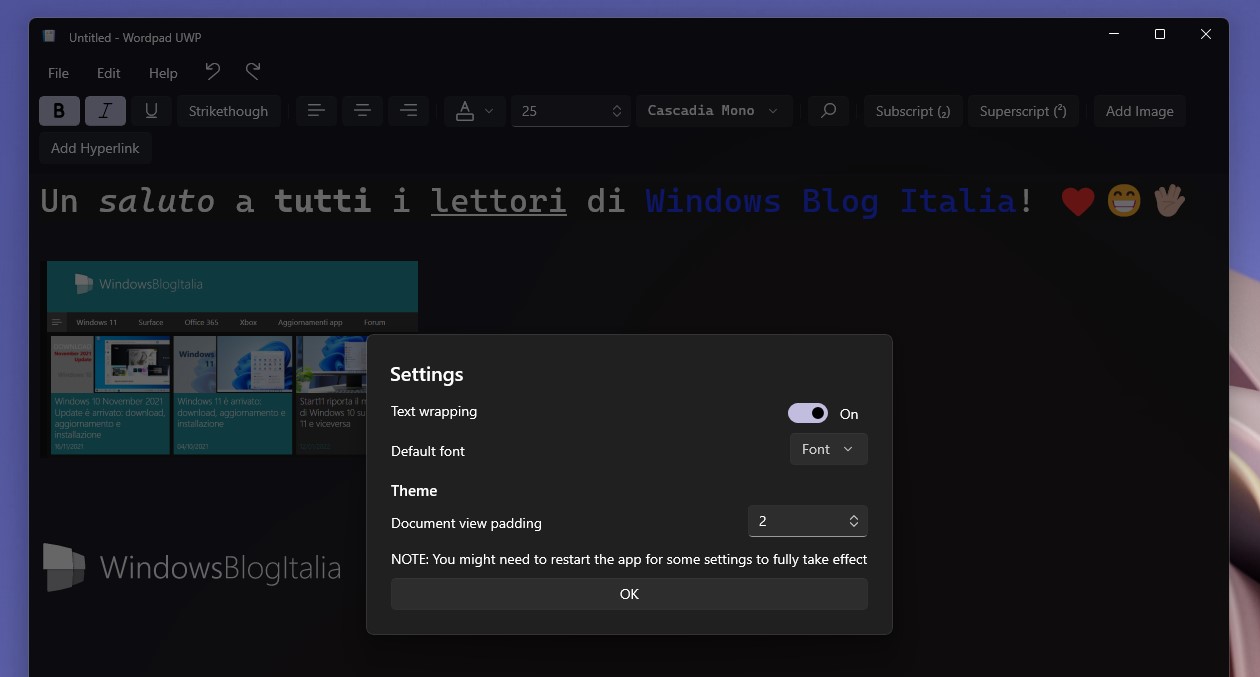Maximize the Wordpad UWP window

tap(1160, 34)
